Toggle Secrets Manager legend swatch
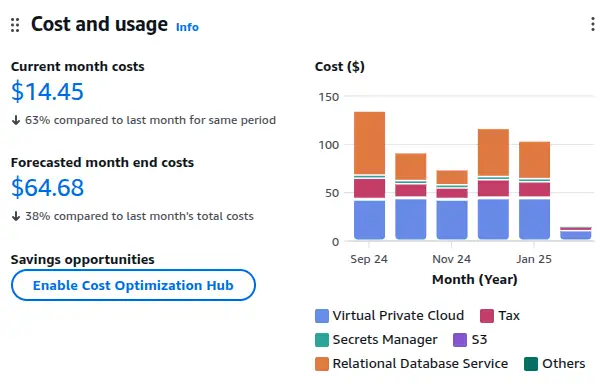Image resolution: width=608 pixels, height=384 pixels. click(322, 340)
